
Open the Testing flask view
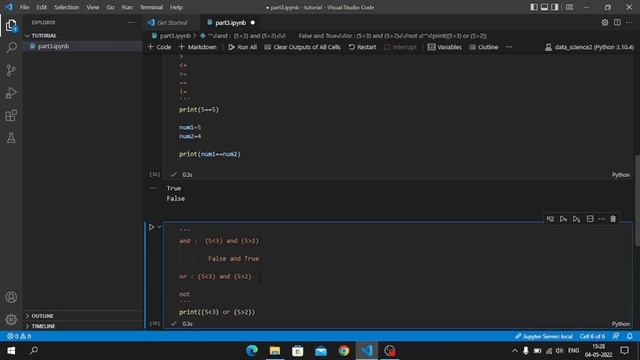(x=11, y=138)
